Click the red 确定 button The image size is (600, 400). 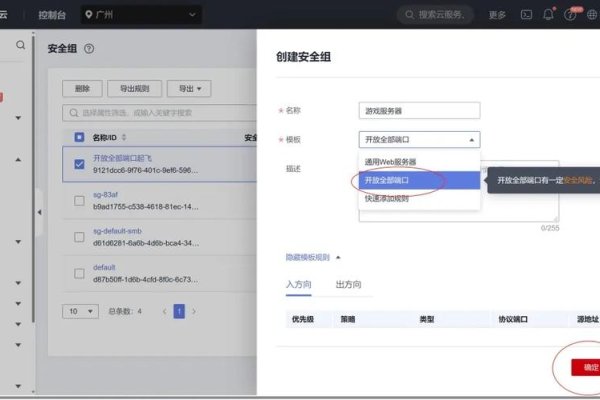pos(586,367)
